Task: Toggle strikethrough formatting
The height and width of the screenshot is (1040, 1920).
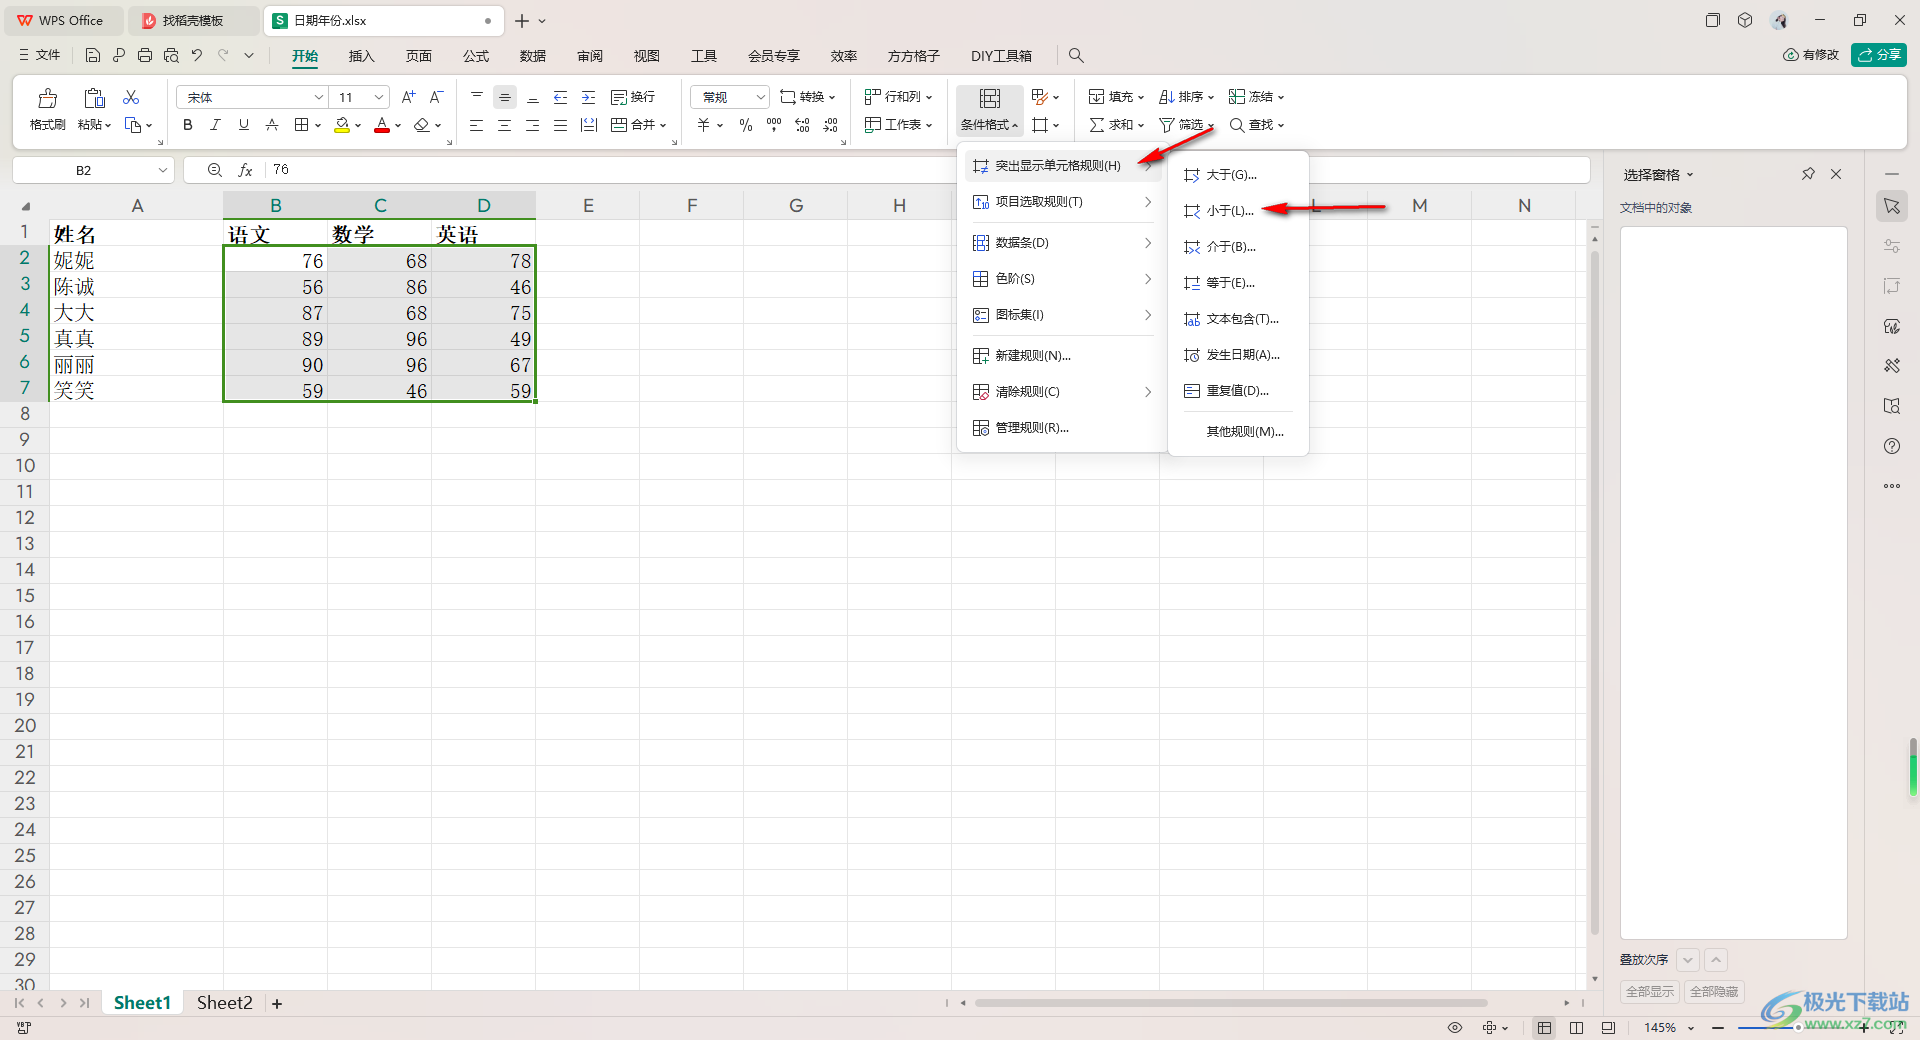Action: [x=271, y=125]
